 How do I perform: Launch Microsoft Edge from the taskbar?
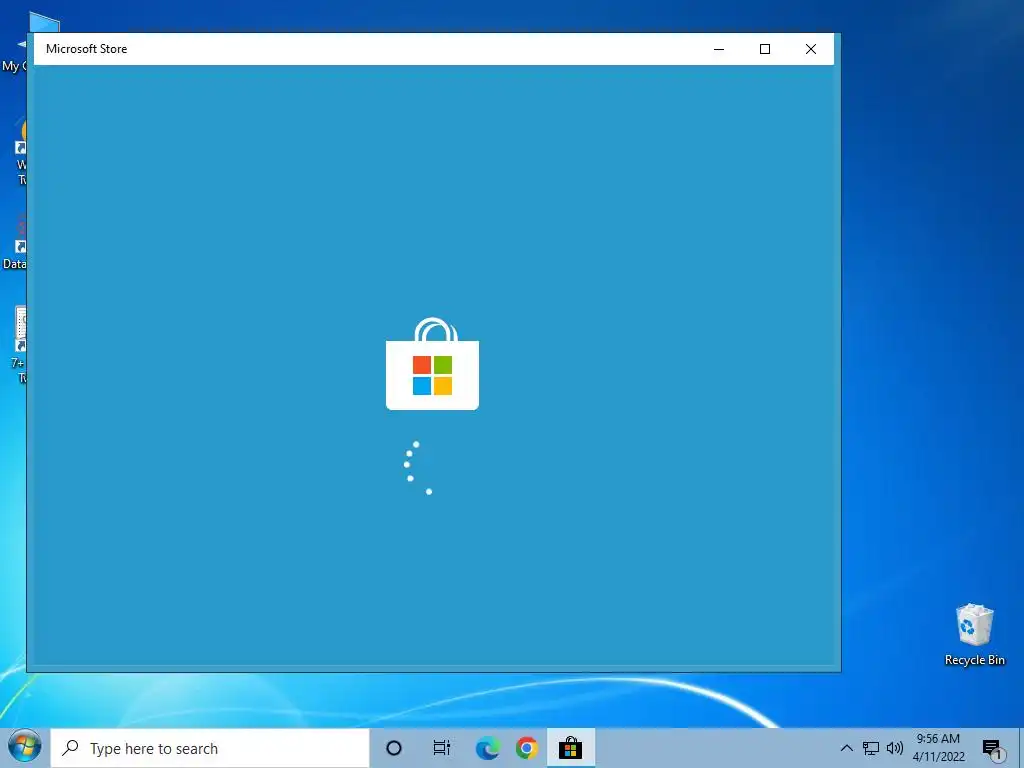click(x=487, y=748)
